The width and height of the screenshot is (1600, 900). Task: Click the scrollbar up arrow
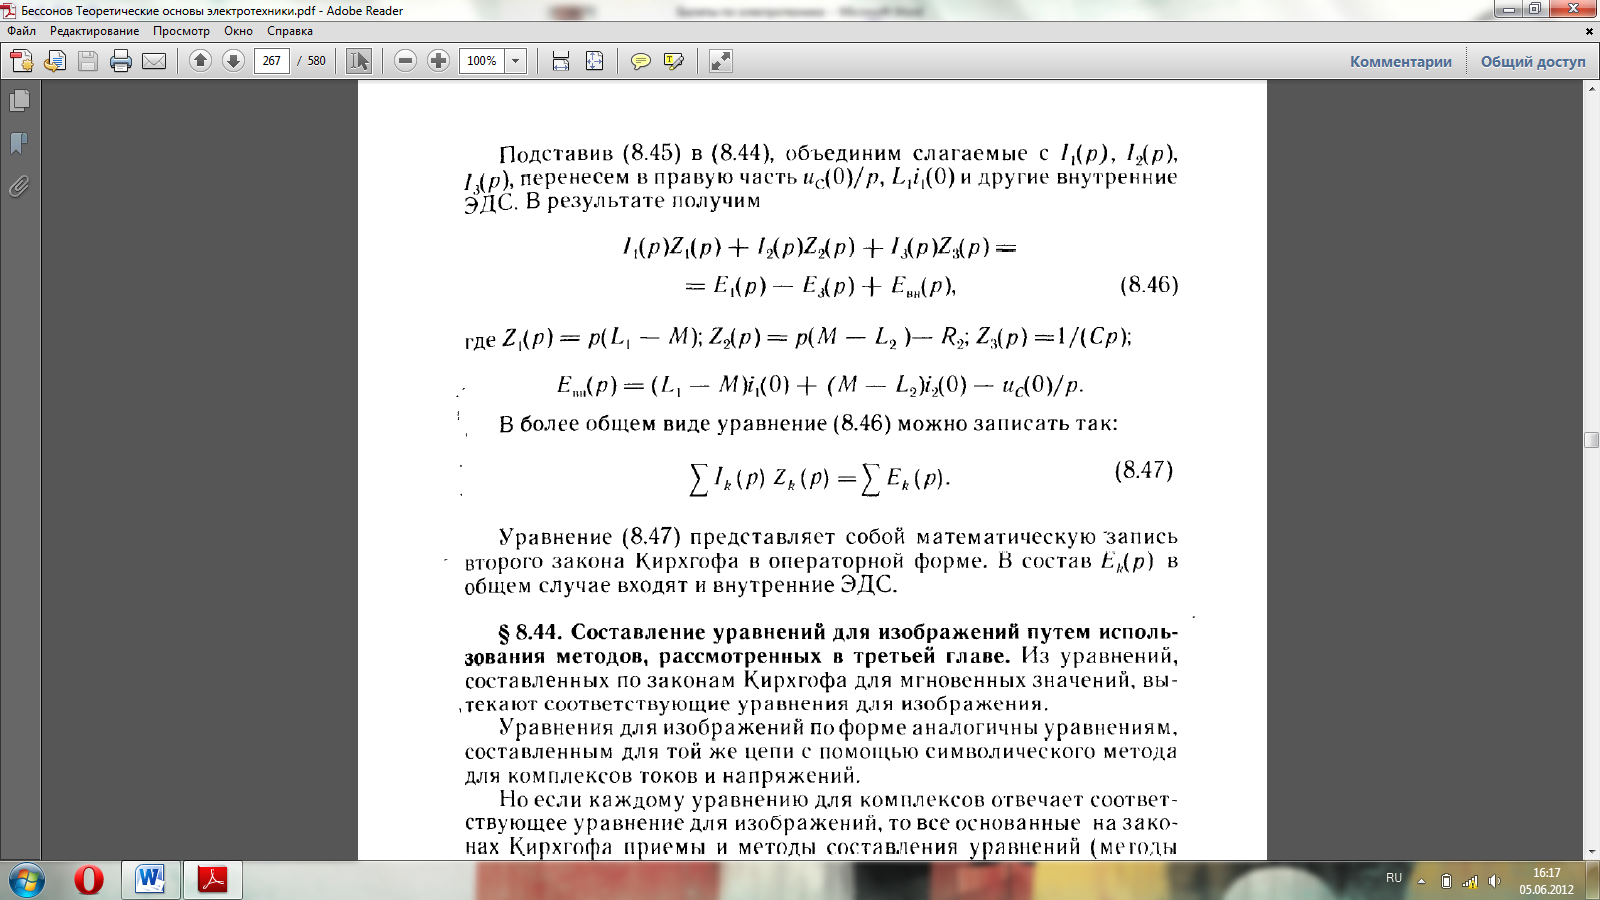(1592, 89)
